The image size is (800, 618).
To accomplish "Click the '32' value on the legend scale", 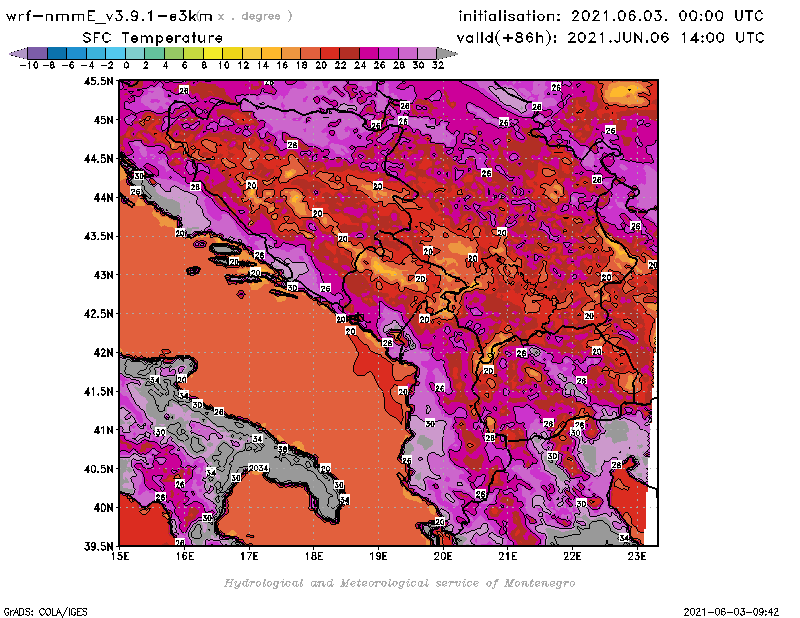I will pos(438,65).
